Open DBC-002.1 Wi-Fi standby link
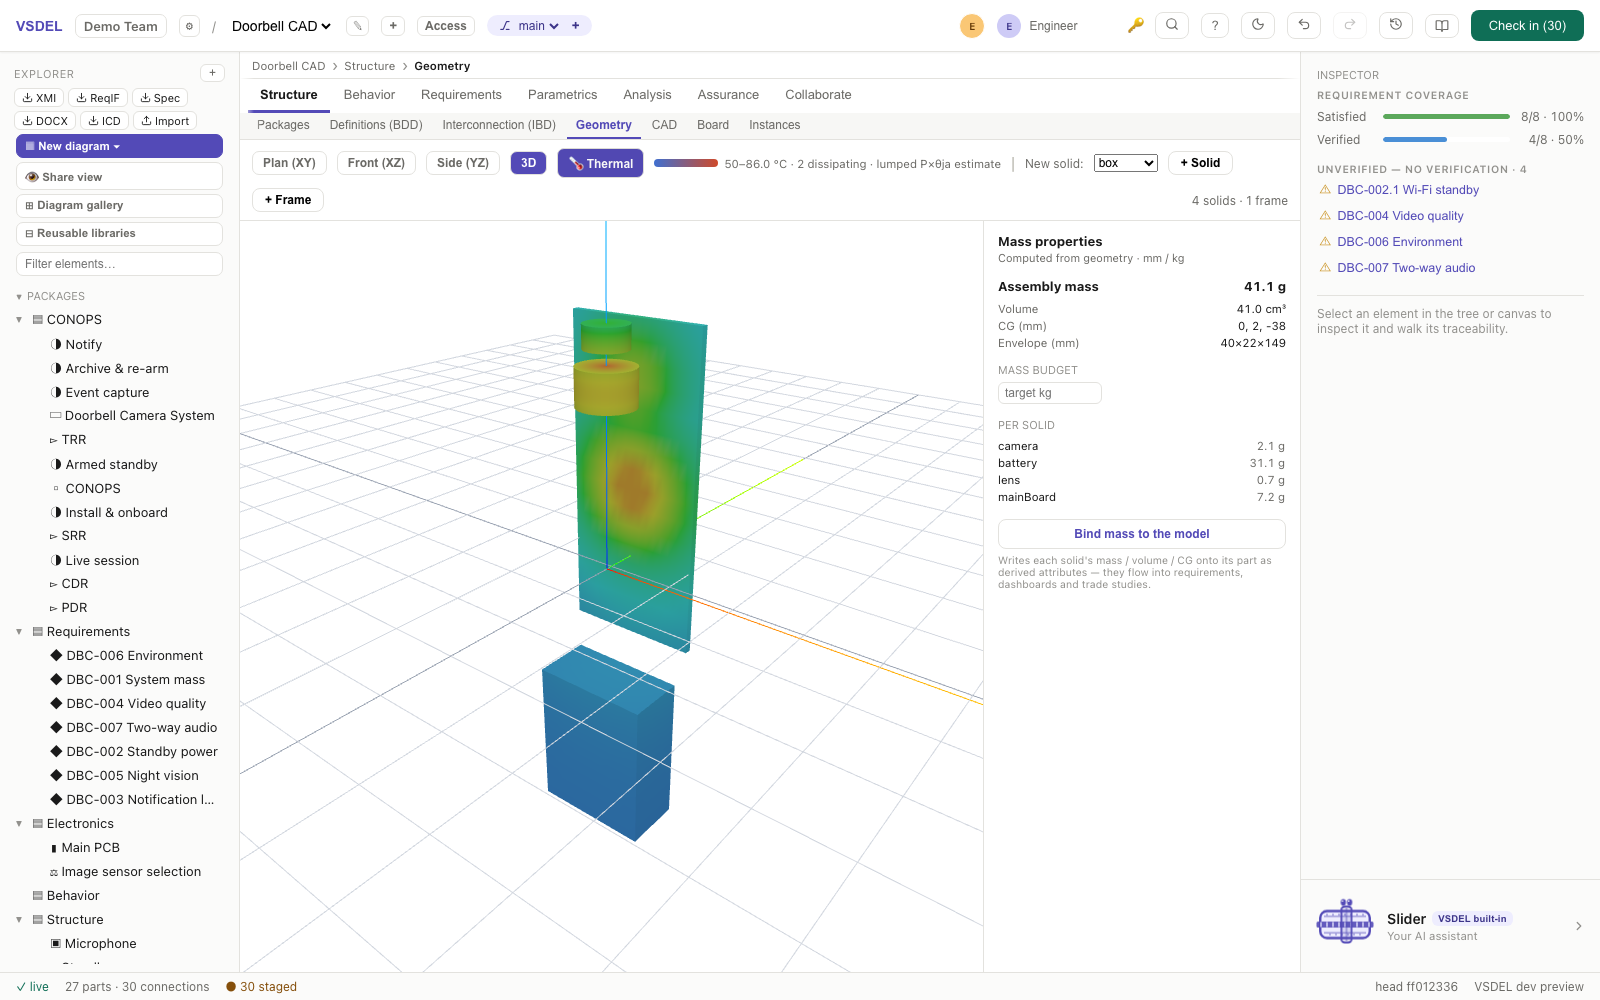The image size is (1600, 1000). [x=1407, y=190]
